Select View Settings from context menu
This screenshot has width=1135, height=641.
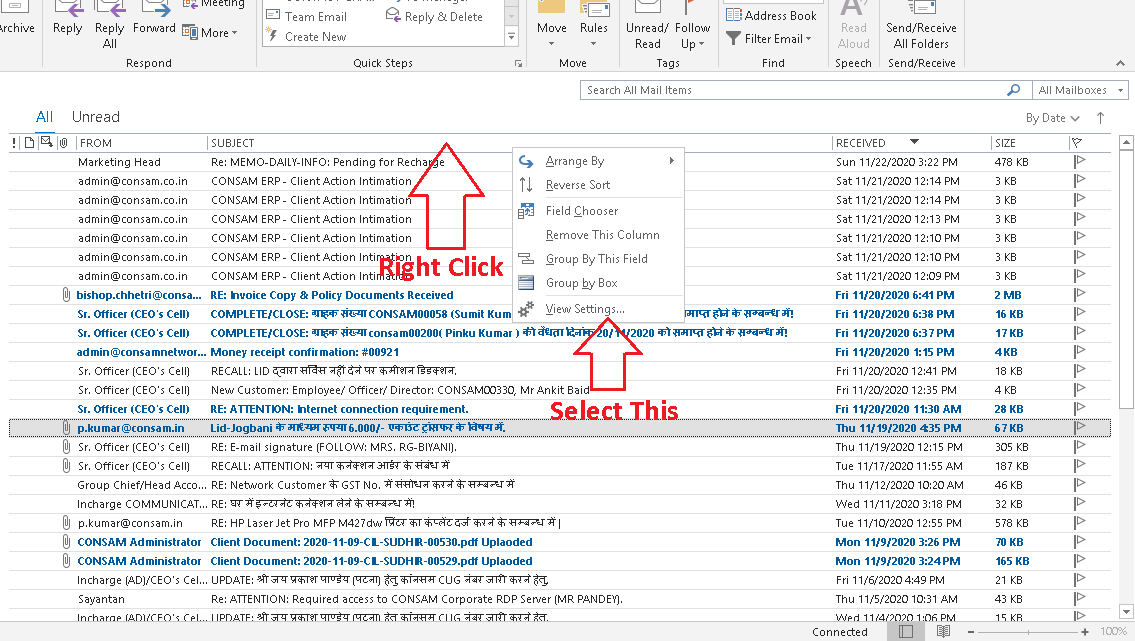point(585,309)
